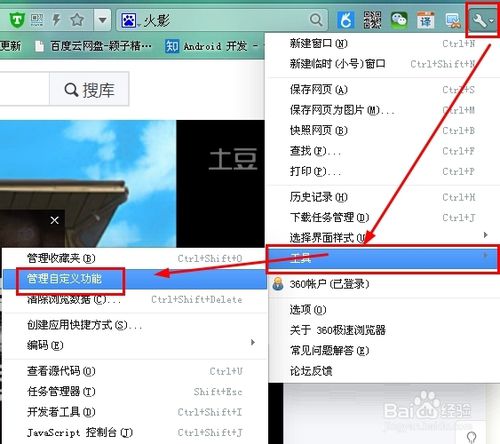The height and width of the screenshot is (444, 500).
Task: Open the wrench tools menu button
Action: coord(482,21)
